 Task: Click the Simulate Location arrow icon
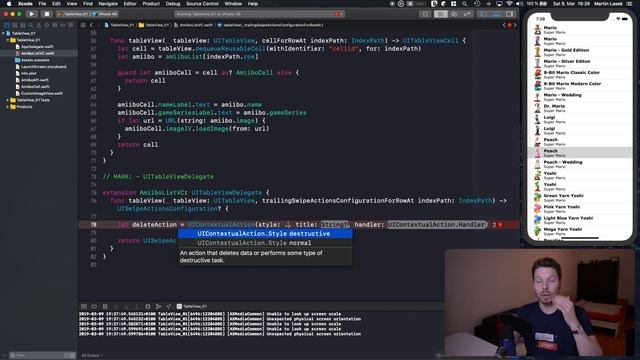(x=169, y=307)
